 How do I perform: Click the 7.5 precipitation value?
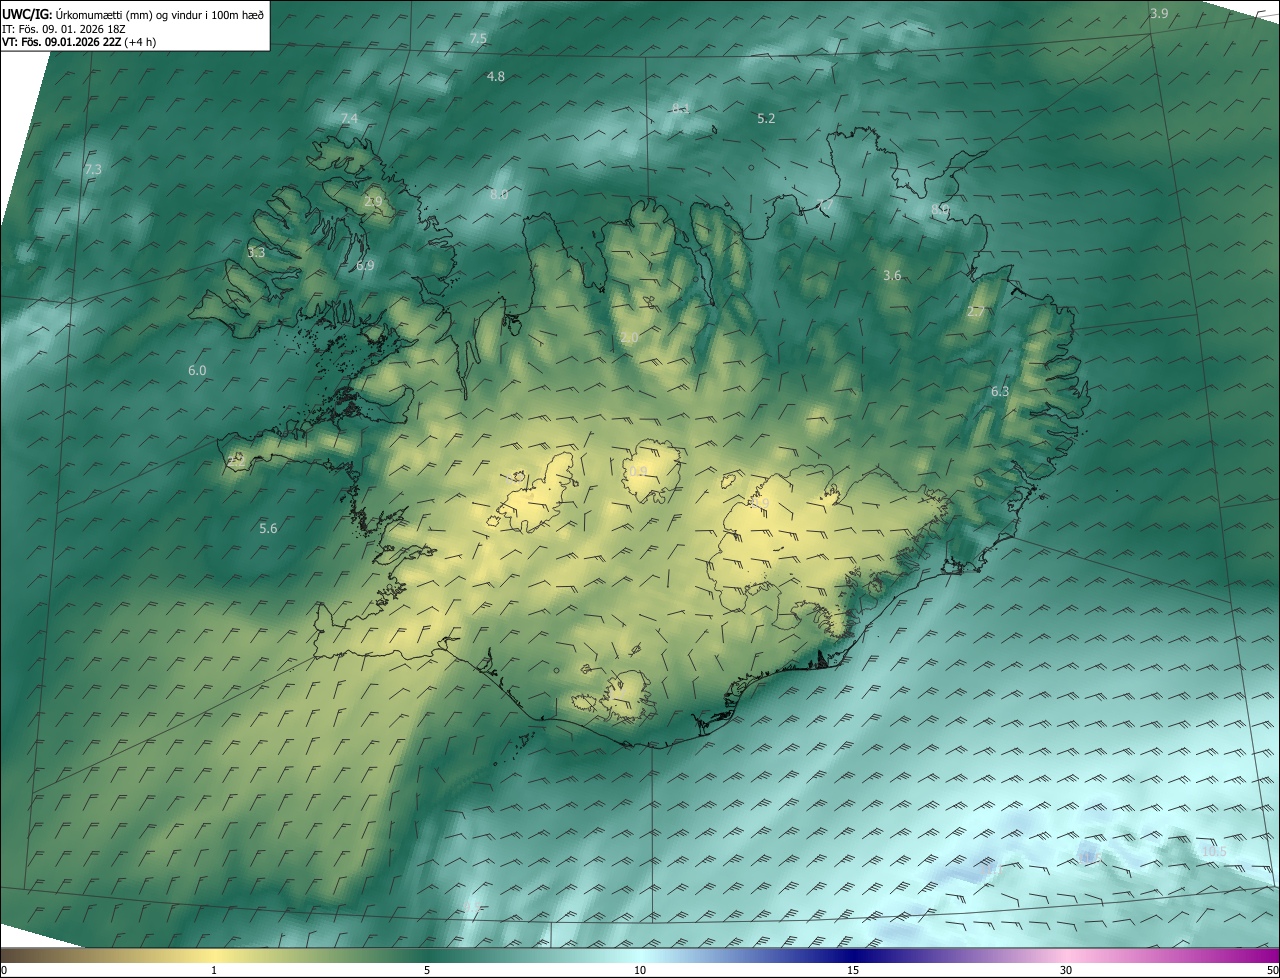coord(478,38)
